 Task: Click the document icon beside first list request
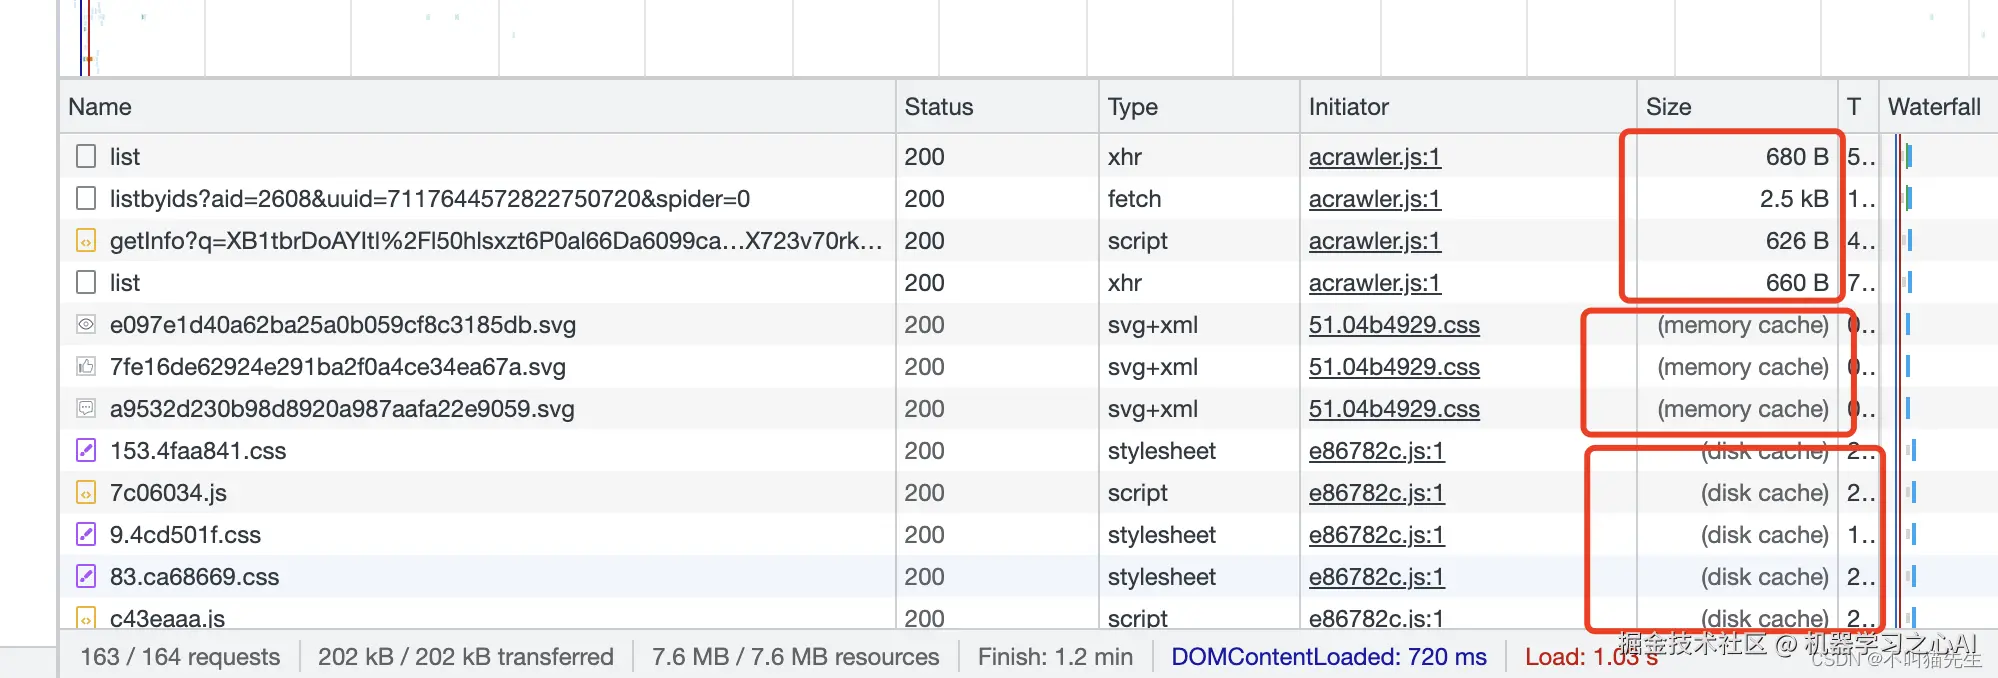[x=87, y=157]
